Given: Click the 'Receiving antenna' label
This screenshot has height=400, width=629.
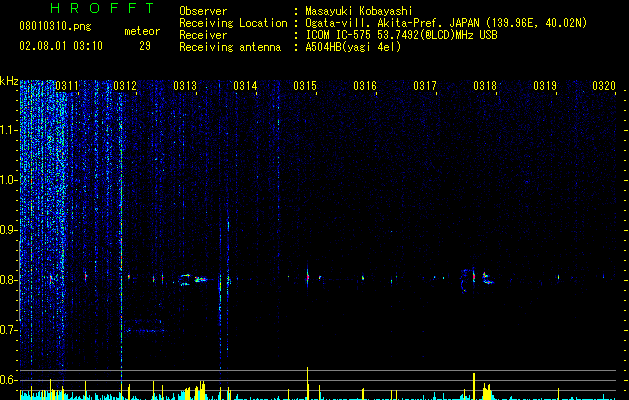Looking at the screenshot, I should click(230, 47).
